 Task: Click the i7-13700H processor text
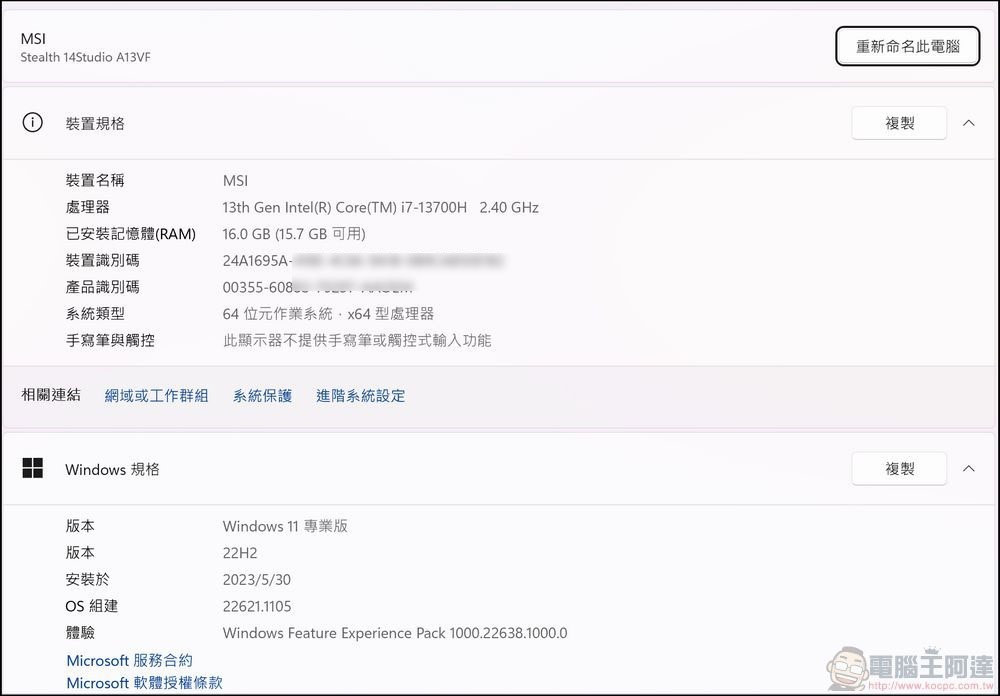(x=380, y=207)
